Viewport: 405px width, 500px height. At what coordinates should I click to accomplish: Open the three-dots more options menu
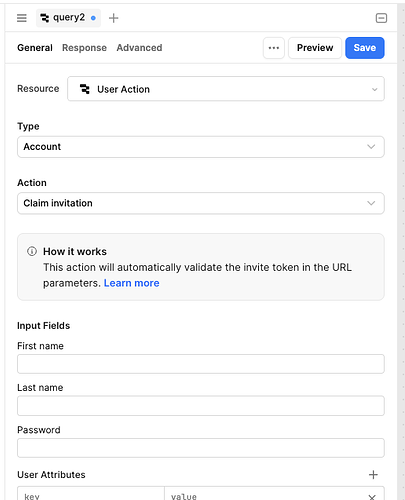(x=274, y=48)
